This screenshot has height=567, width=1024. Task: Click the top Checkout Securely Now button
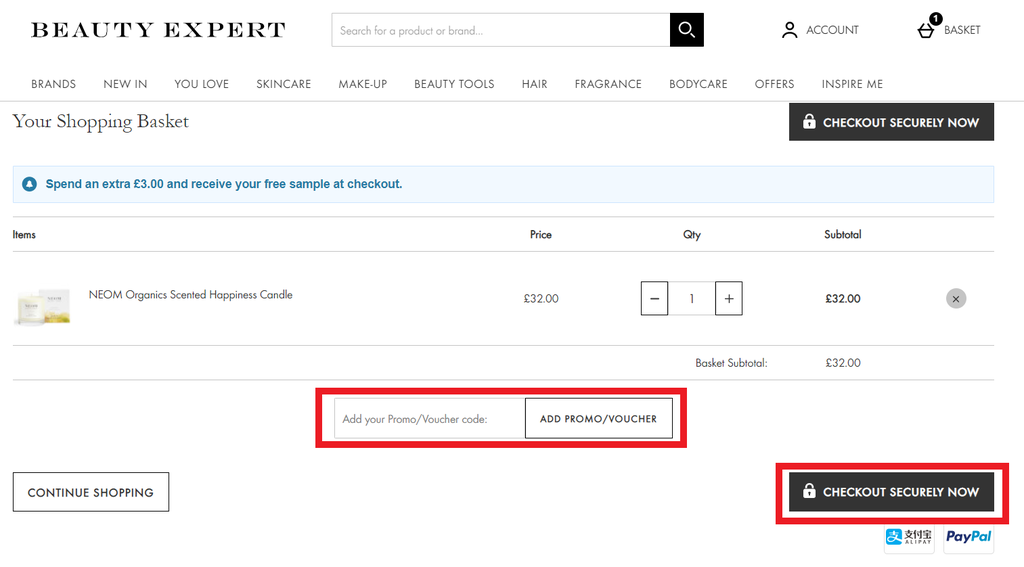click(x=891, y=122)
